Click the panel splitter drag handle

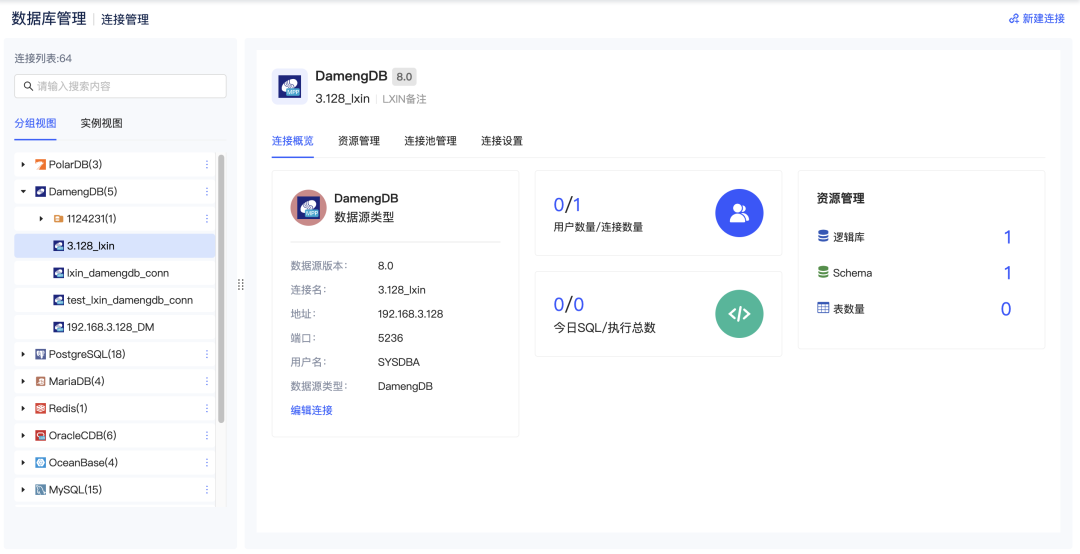click(240, 284)
